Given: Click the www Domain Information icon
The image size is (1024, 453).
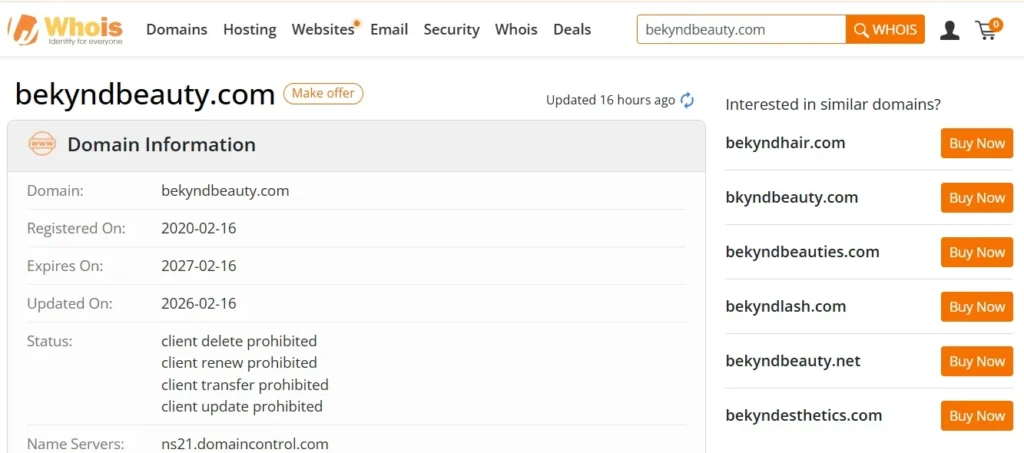Looking at the screenshot, I should point(42,144).
